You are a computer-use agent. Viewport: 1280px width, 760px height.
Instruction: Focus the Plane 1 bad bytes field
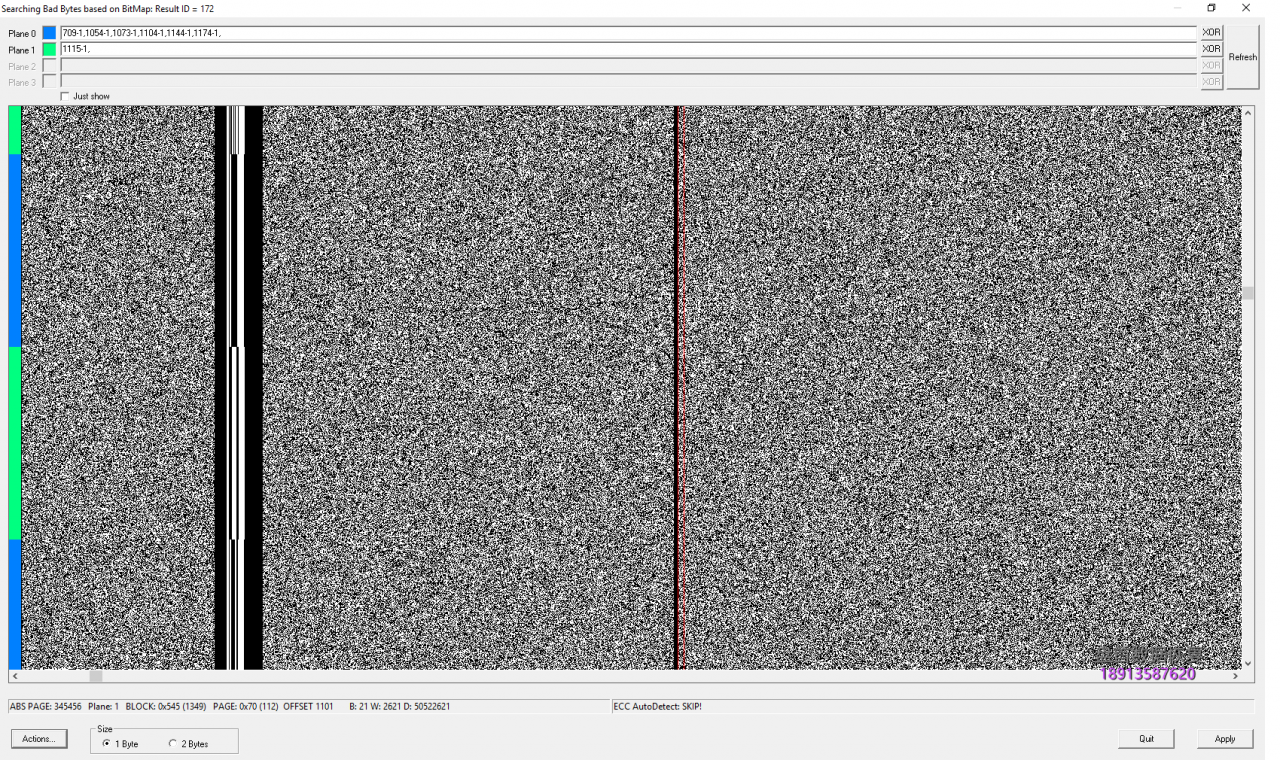pos(627,49)
